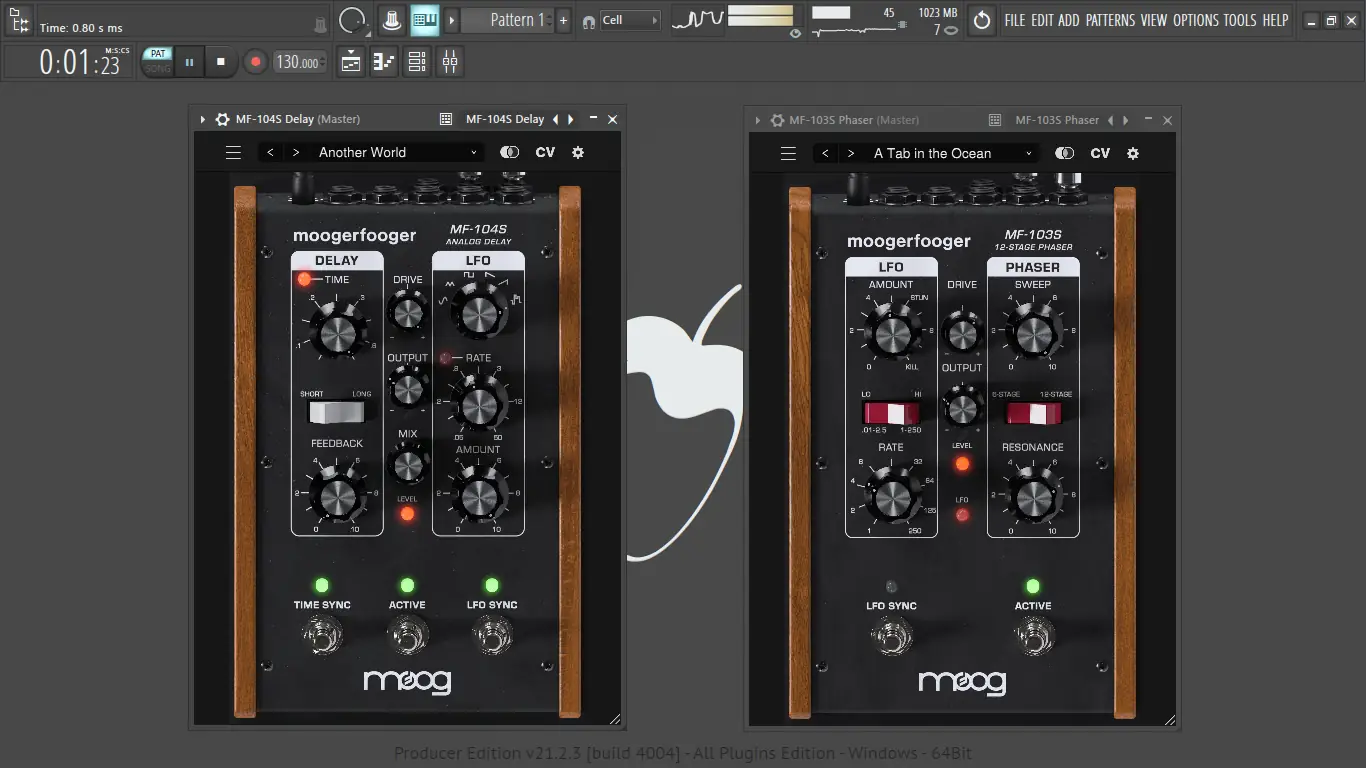1366x768 pixels.
Task: Toggle the 6-STAGE/12-STAGE phaser switch
Action: [1033, 413]
